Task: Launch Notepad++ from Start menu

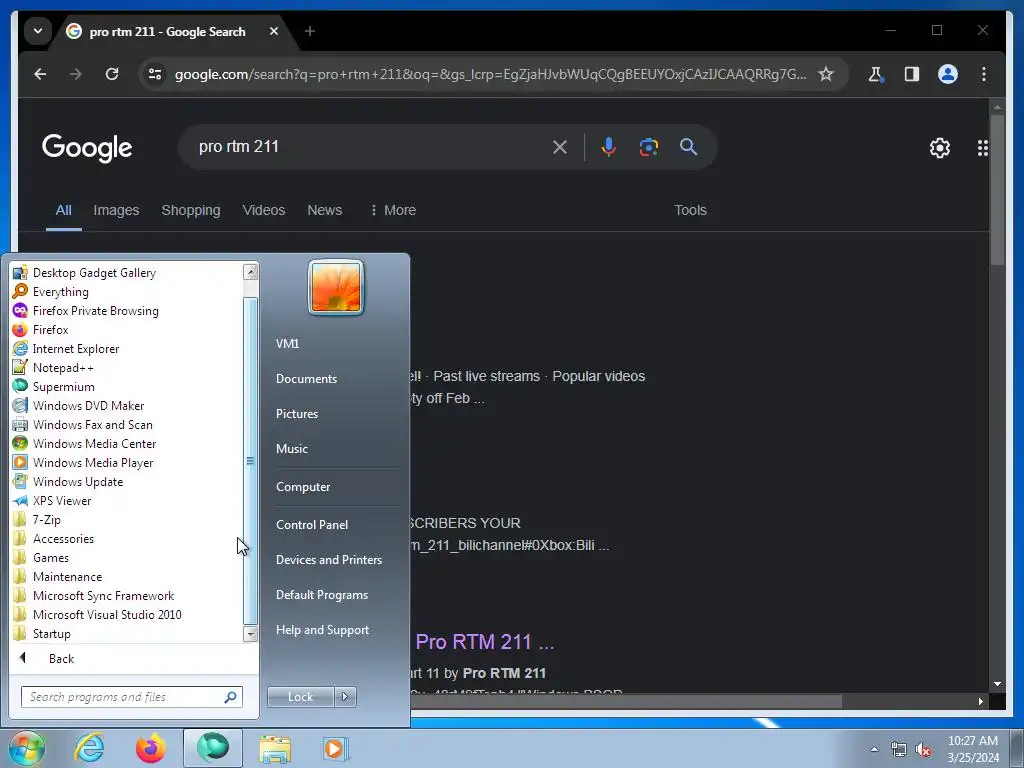Action: click(x=63, y=368)
